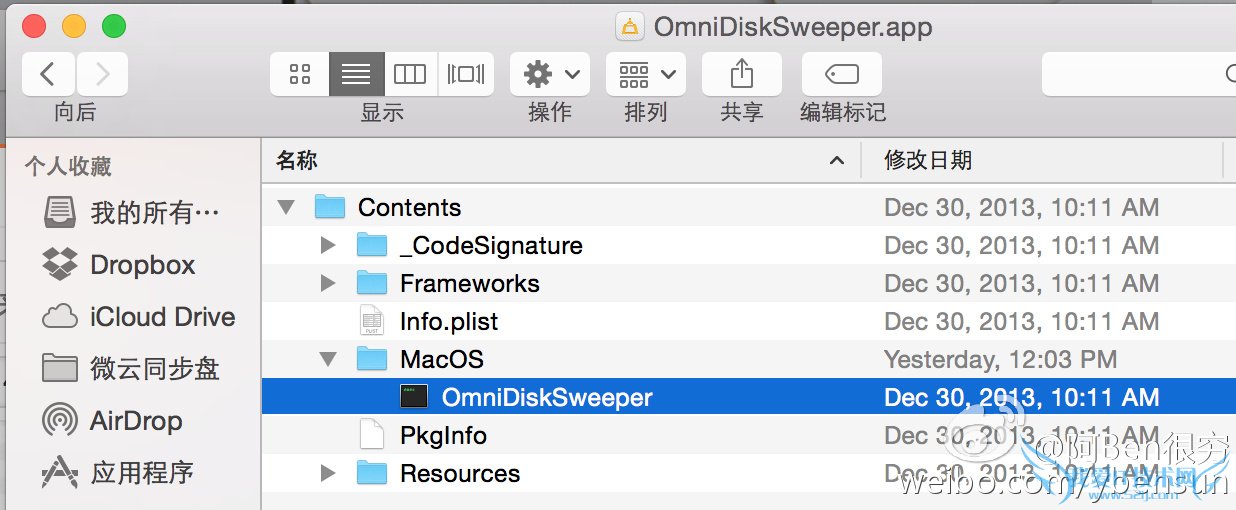Switch to column view mode
The image size is (1236, 510).
point(410,74)
